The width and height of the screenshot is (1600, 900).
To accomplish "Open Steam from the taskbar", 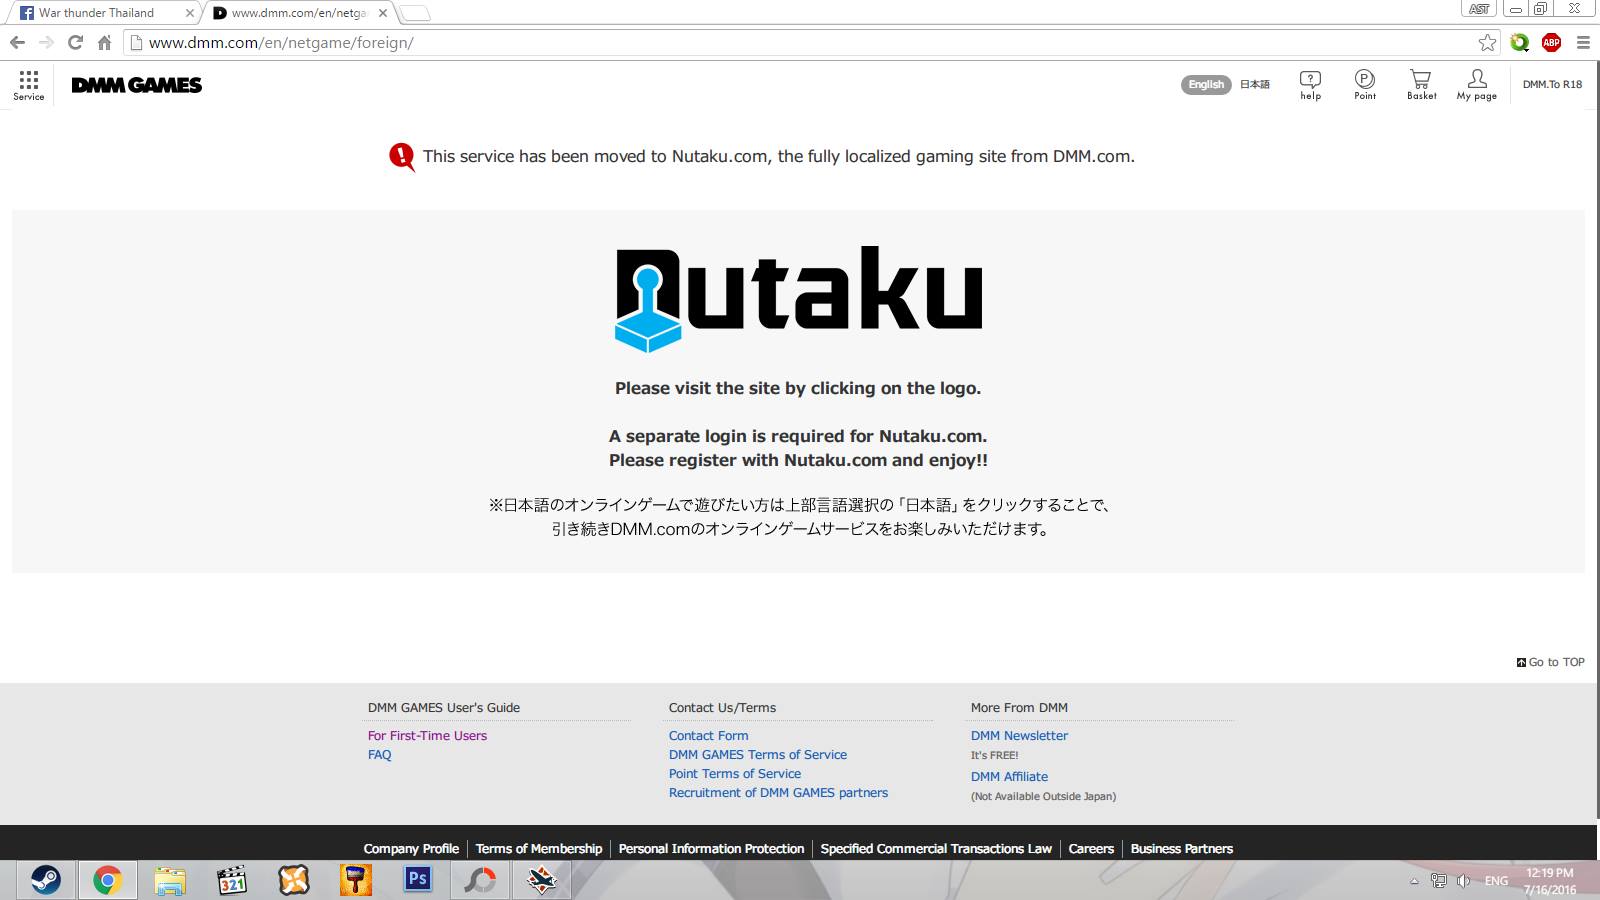I will (46, 880).
